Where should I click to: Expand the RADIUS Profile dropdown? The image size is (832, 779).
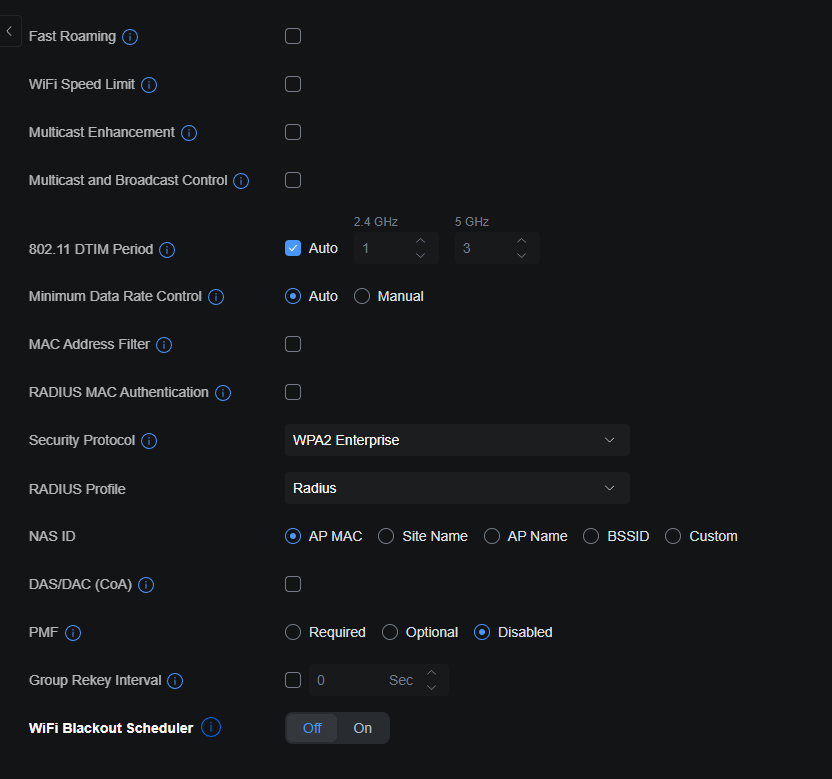coord(457,488)
